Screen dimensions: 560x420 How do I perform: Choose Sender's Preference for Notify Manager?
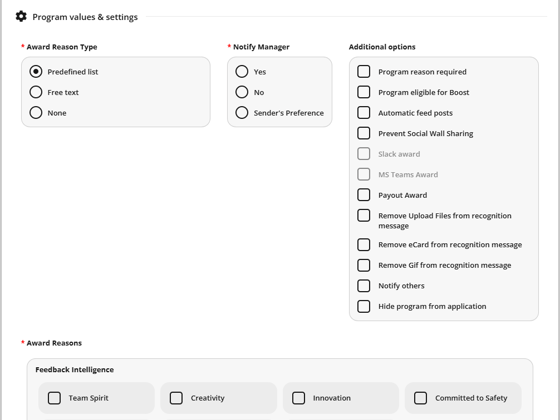(242, 112)
